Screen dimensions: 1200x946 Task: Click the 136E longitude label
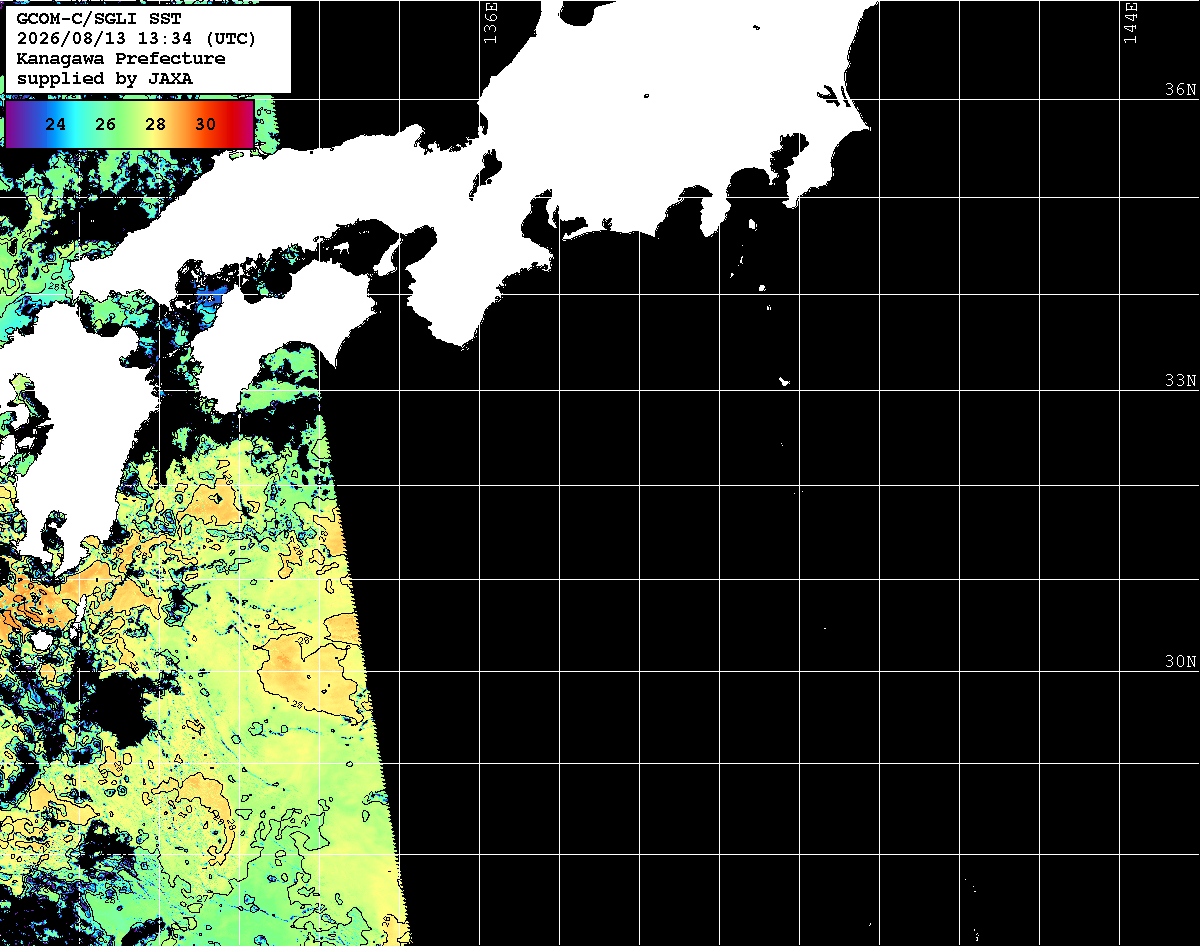(490, 22)
